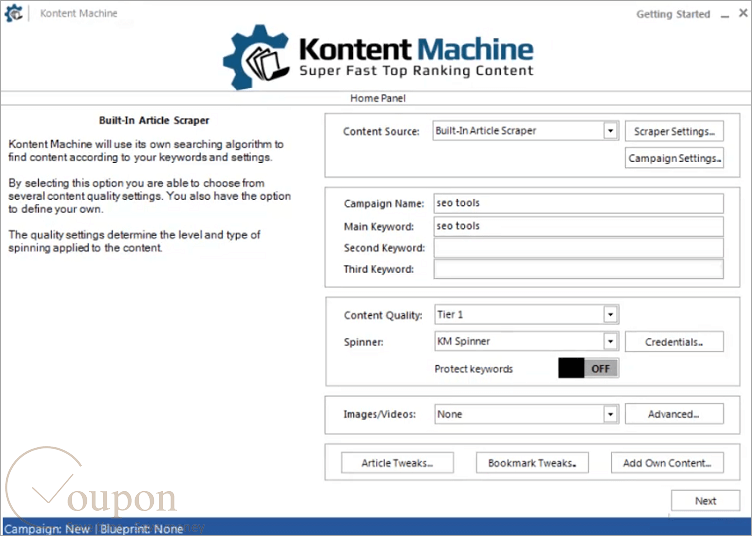Click the Protect keywords label
Image resolution: width=752 pixels, height=536 pixels.
click(x=473, y=369)
